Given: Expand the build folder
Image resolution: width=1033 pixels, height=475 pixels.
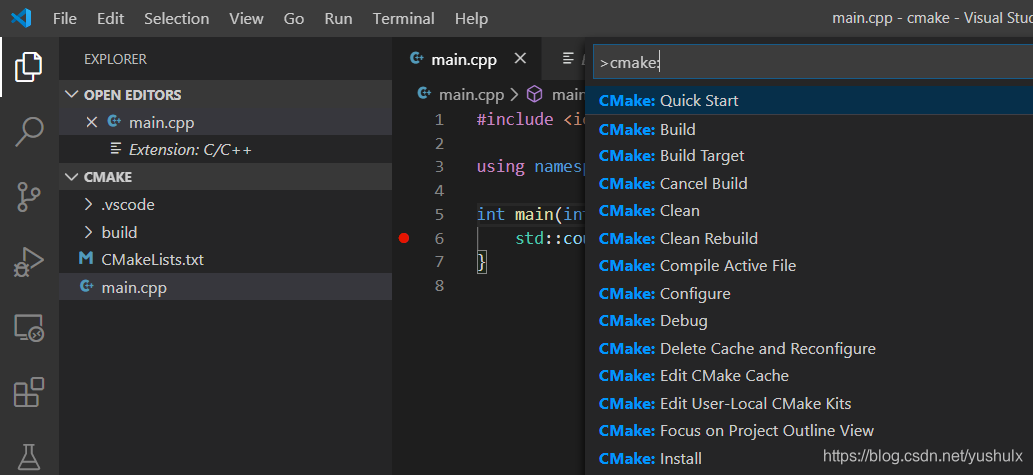Looking at the screenshot, I should pyautogui.click(x=88, y=233).
